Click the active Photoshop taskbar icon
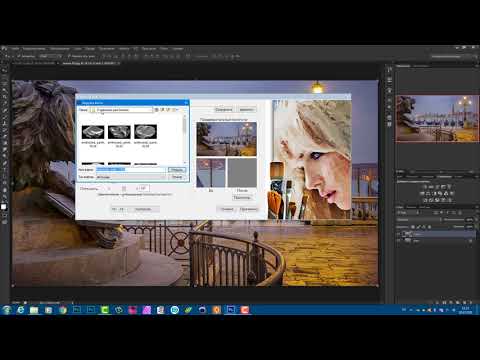The height and width of the screenshot is (360, 480). pos(231,310)
